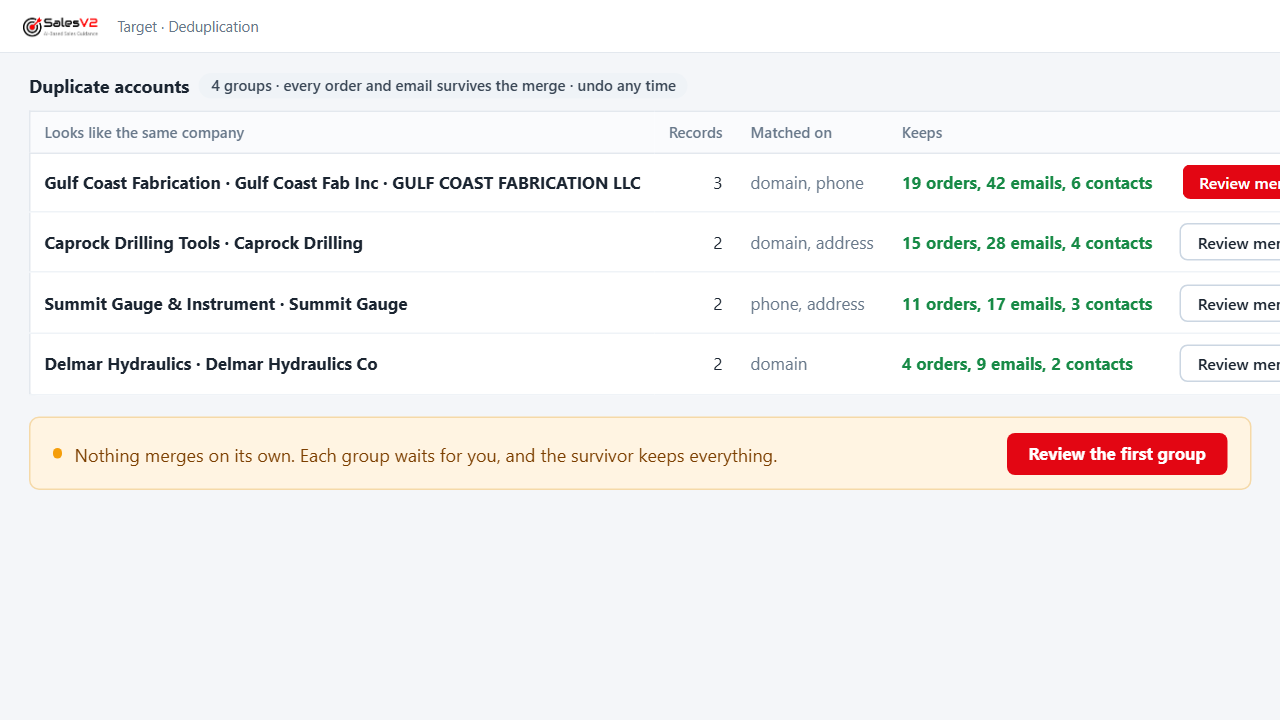Click the Keeps column header
1280x720 pixels.
click(x=922, y=132)
